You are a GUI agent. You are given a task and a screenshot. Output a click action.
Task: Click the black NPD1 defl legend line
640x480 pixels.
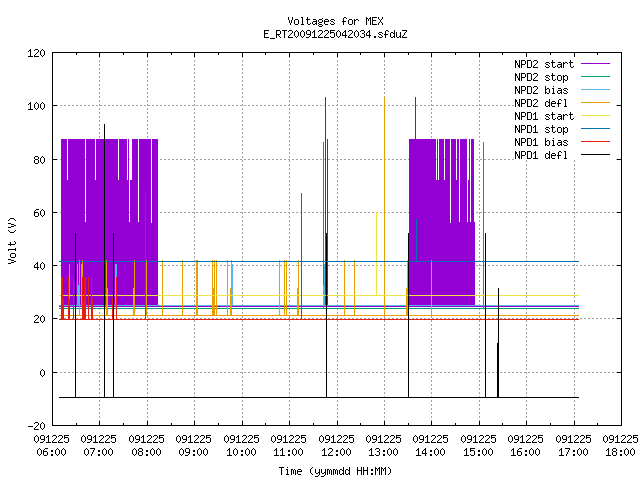click(595, 155)
